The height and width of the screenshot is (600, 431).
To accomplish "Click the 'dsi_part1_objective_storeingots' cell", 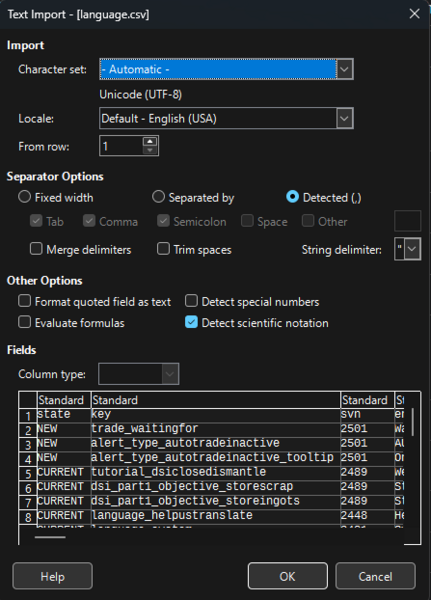I will pyautogui.click(x=216, y=501).
